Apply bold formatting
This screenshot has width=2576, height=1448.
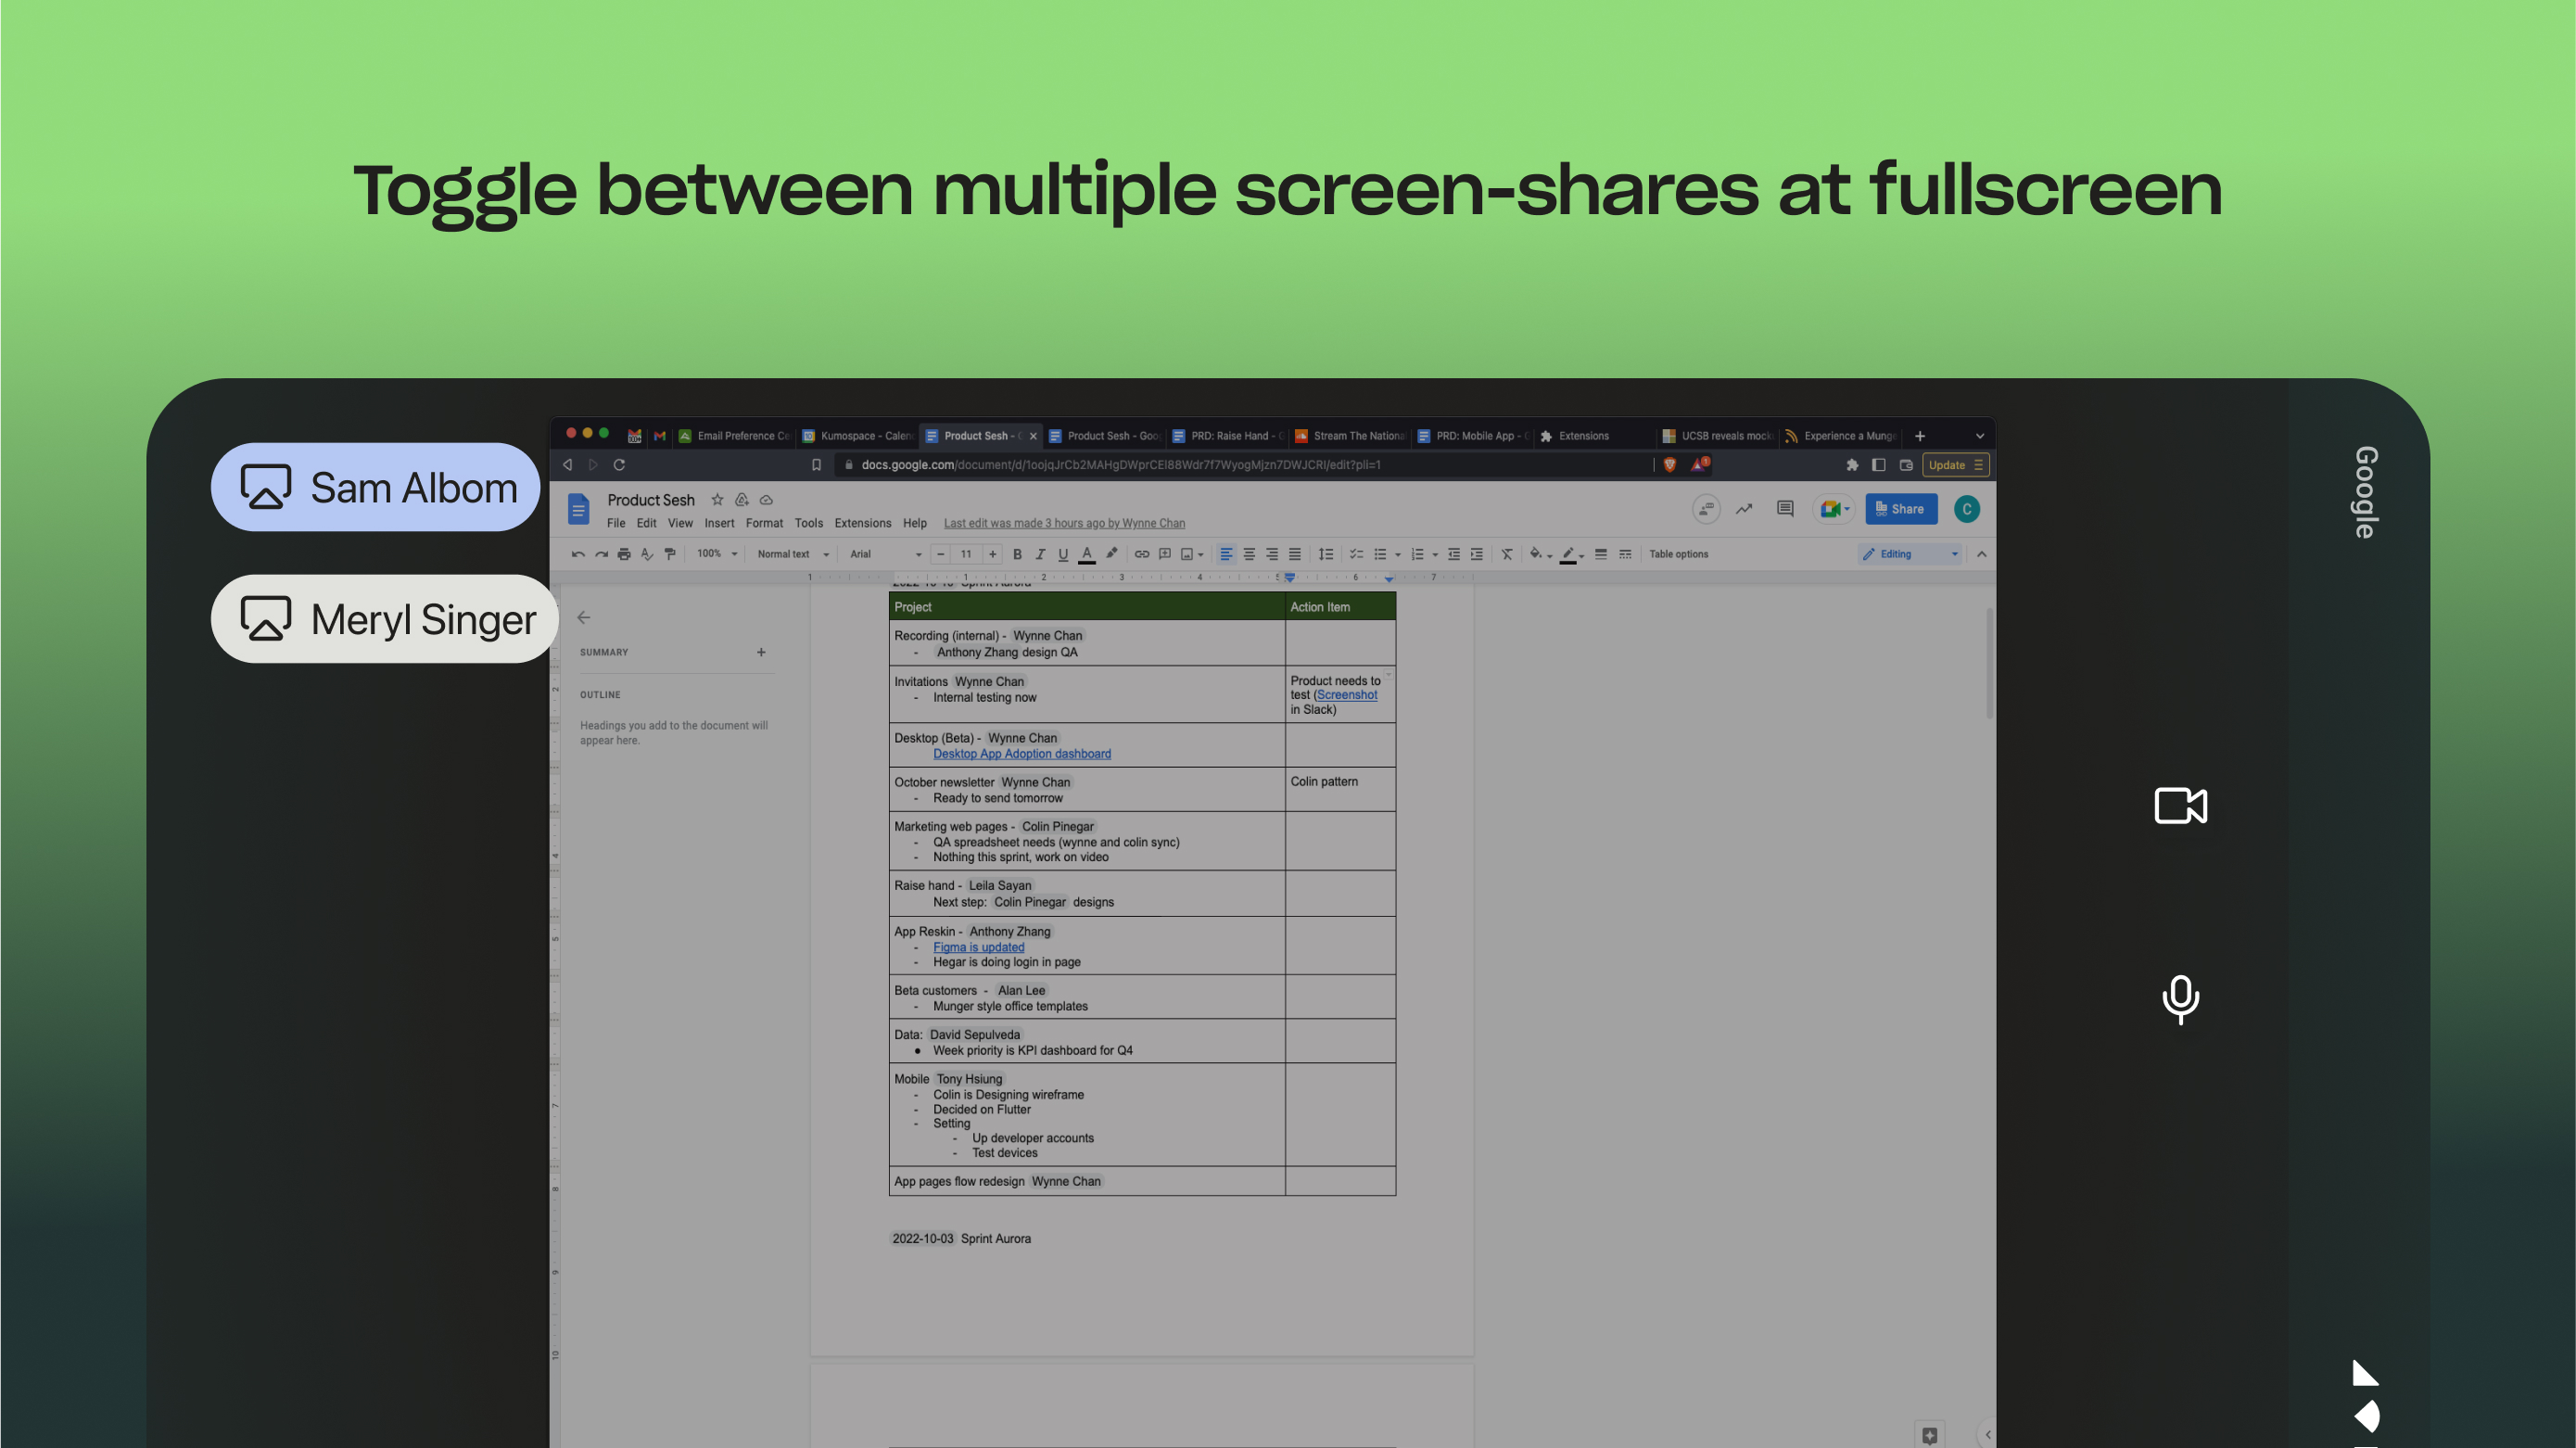1017,554
